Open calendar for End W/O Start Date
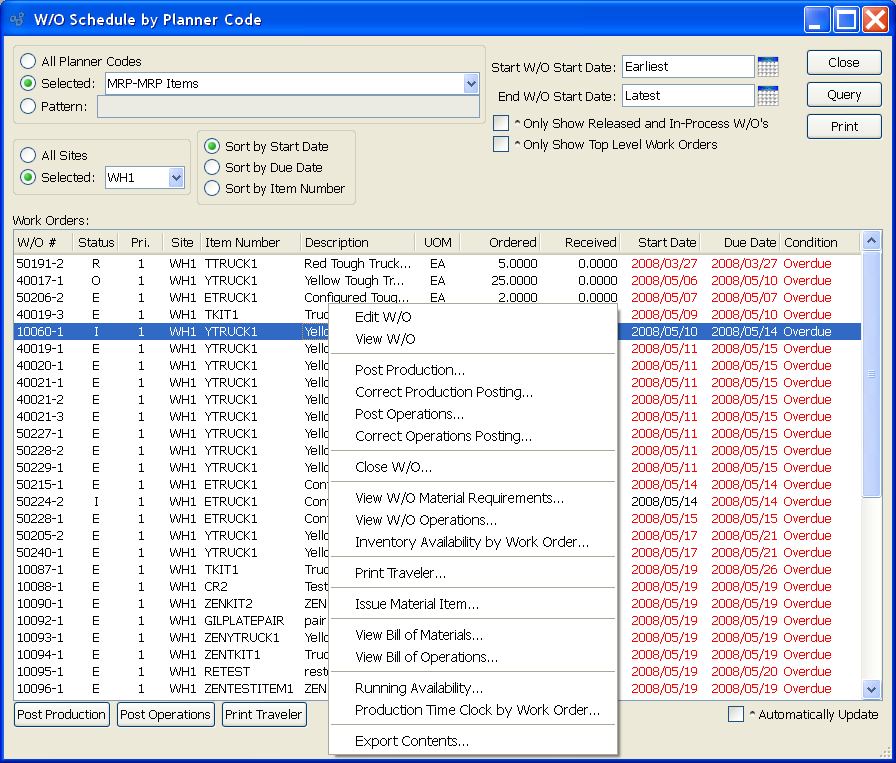This screenshot has height=763, width=896. (767, 96)
